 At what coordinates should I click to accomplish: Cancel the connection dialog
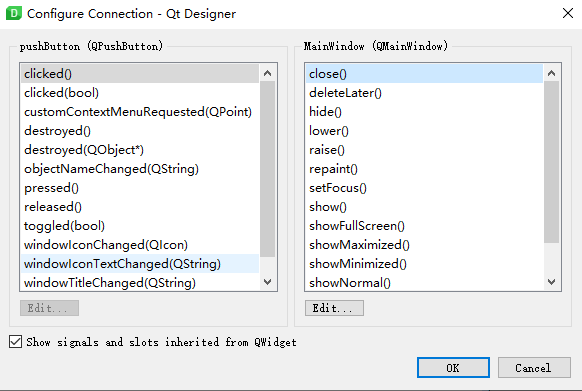tap(534, 368)
